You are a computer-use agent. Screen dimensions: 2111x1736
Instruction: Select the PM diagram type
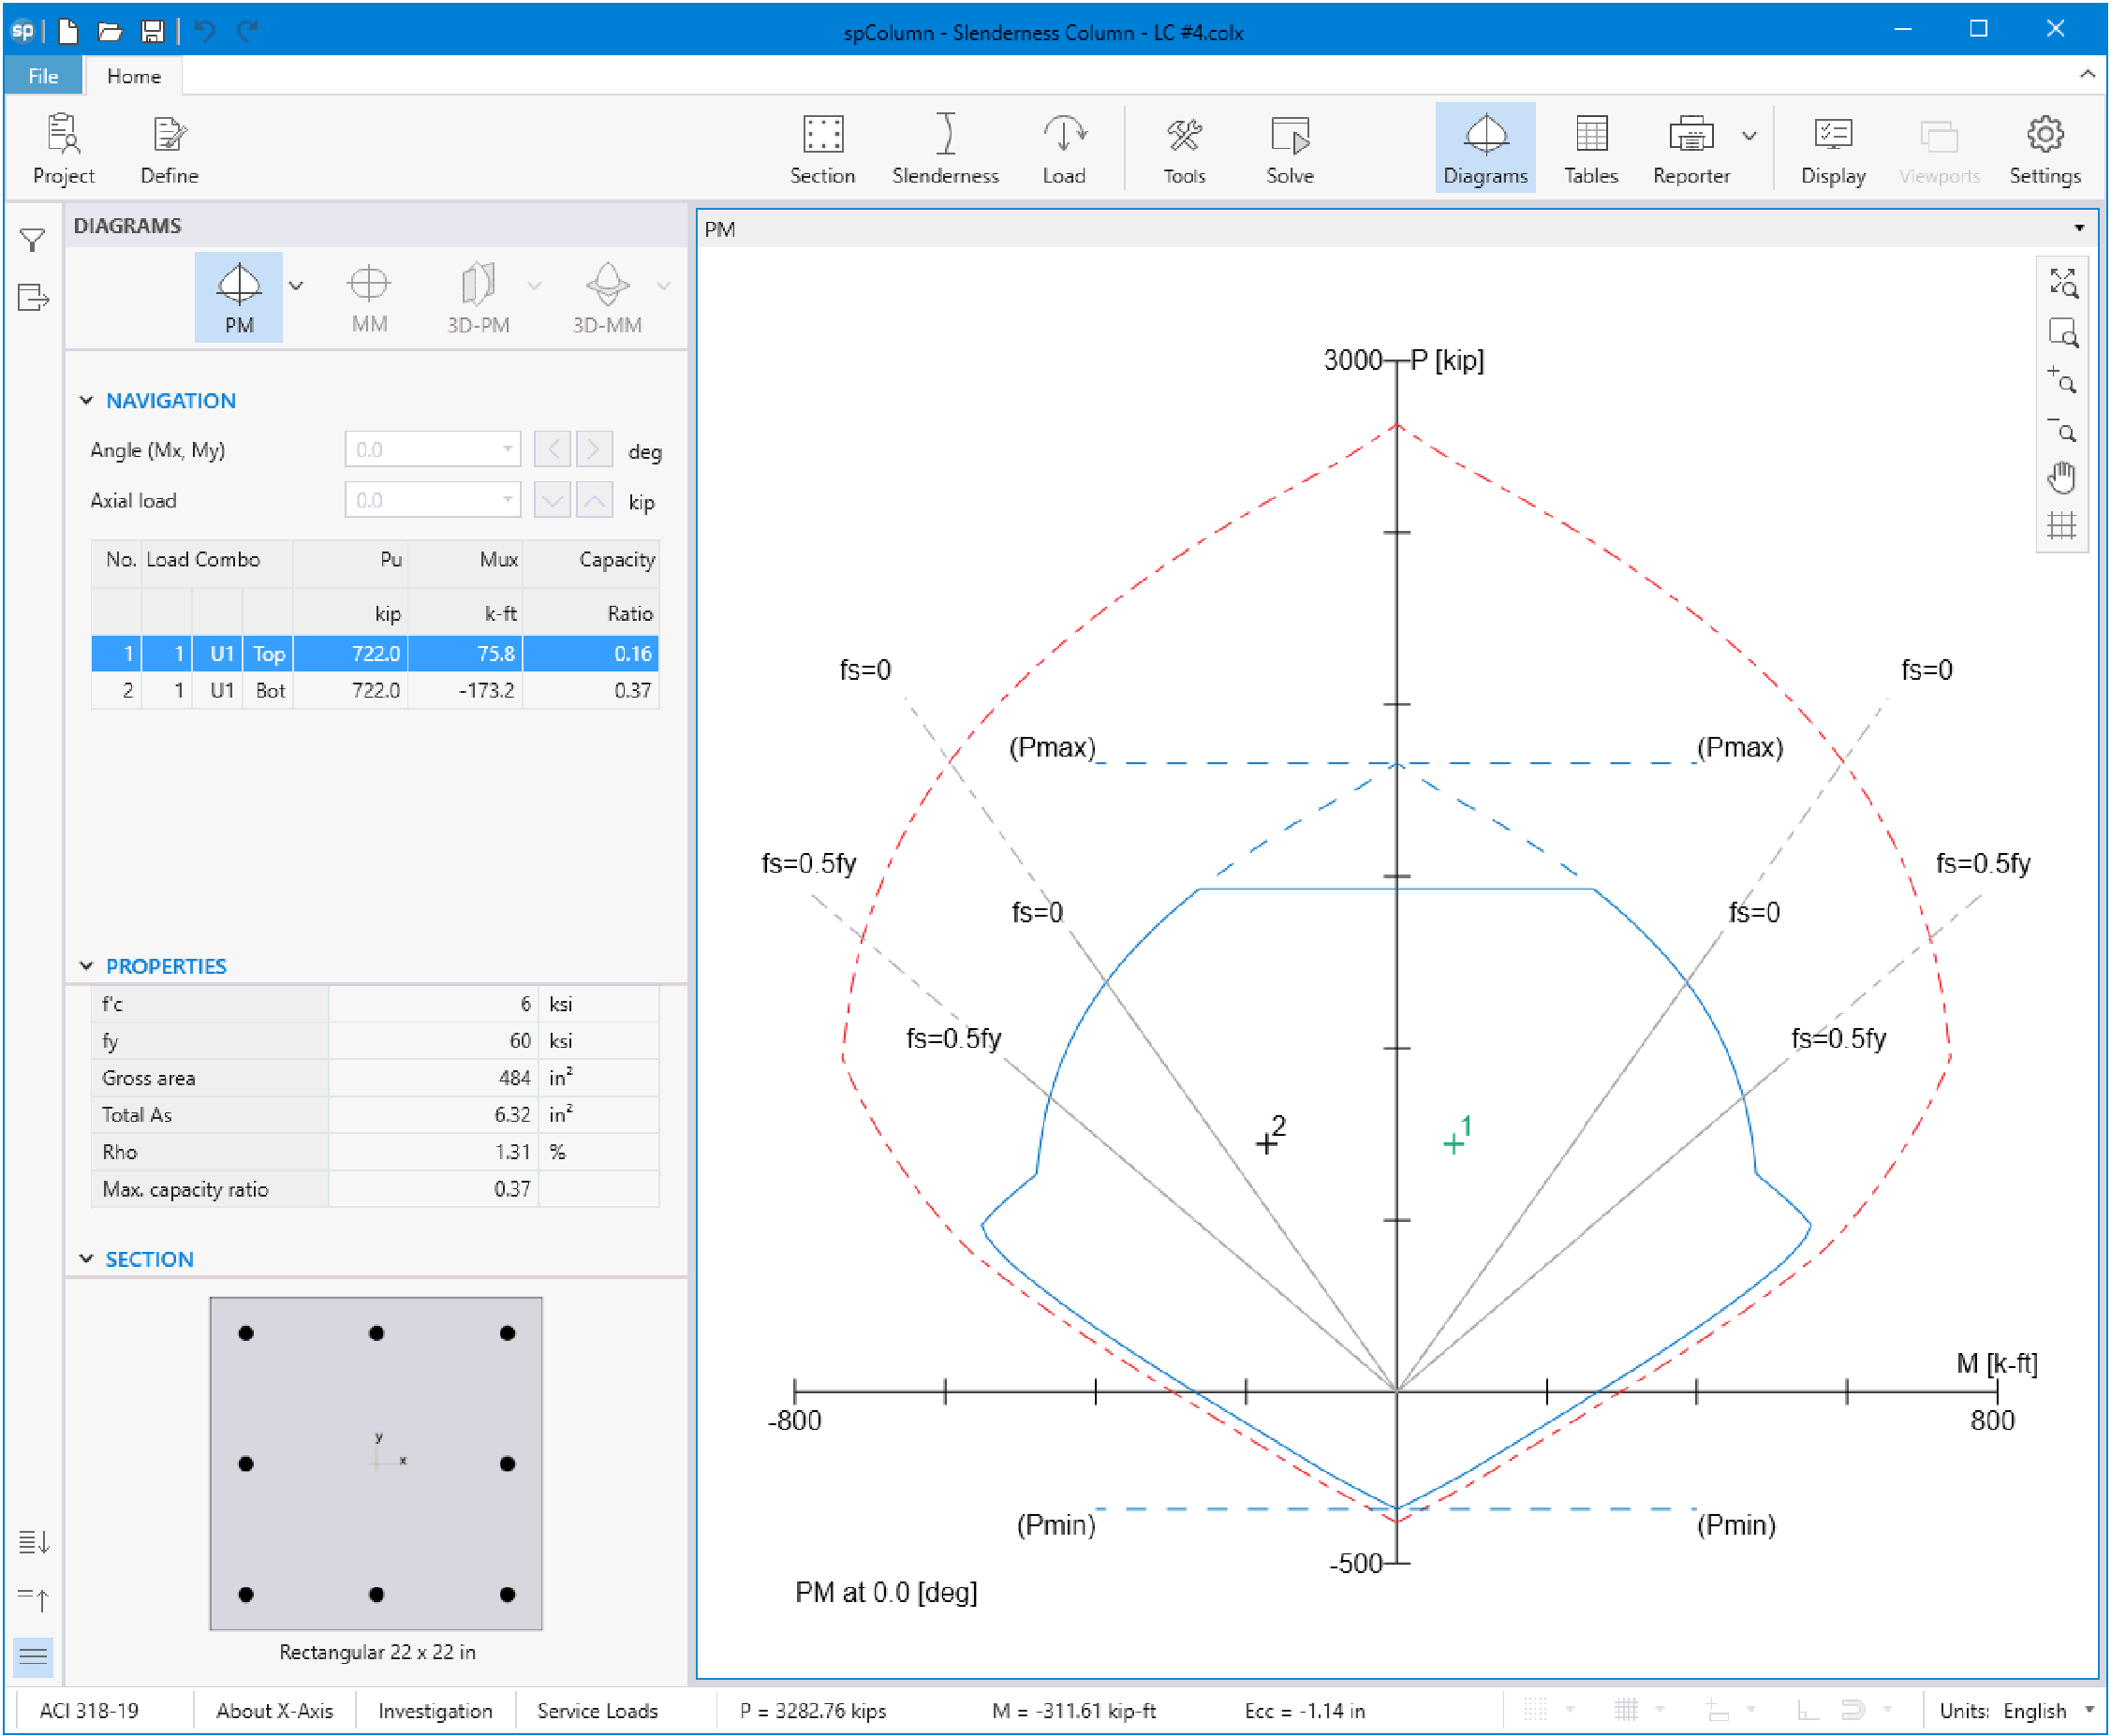pyautogui.click(x=239, y=297)
